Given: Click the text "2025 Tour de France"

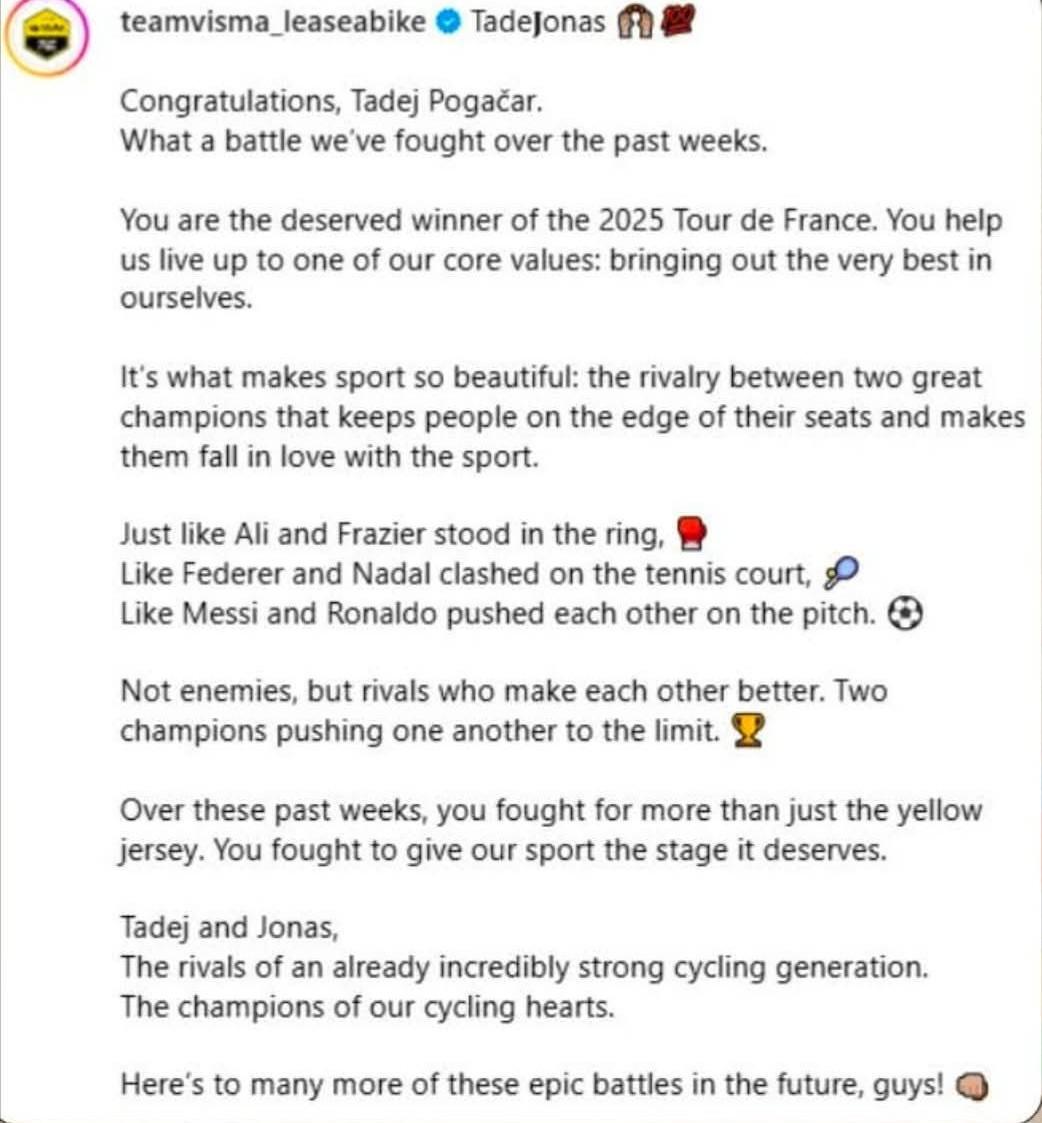Looking at the screenshot, I should (739, 219).
